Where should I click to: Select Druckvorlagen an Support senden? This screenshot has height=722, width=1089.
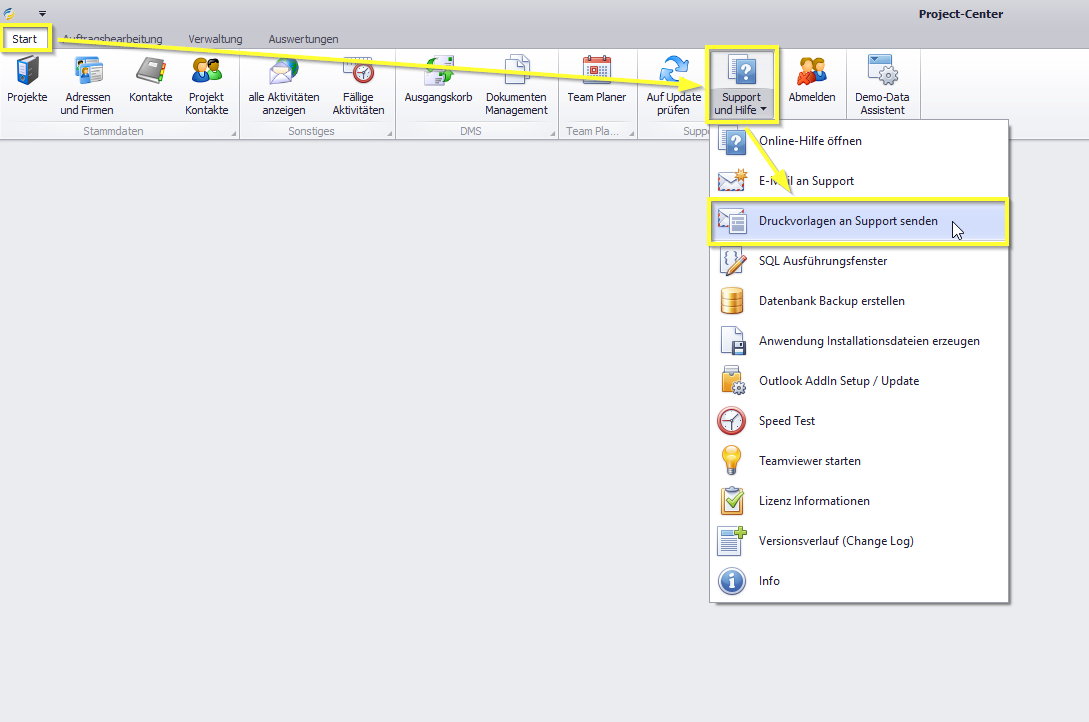tap(848, 221)
